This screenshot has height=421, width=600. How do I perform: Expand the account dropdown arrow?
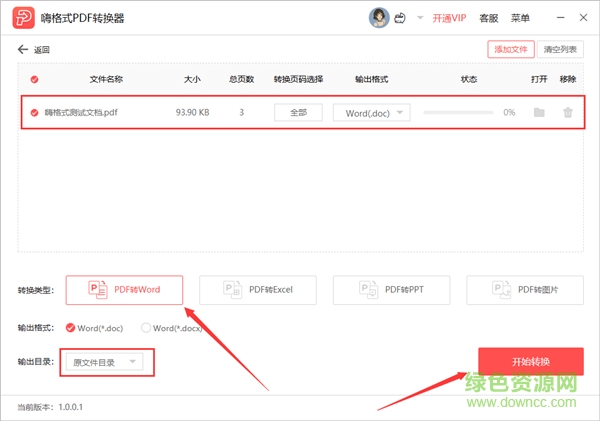[420, 18]
